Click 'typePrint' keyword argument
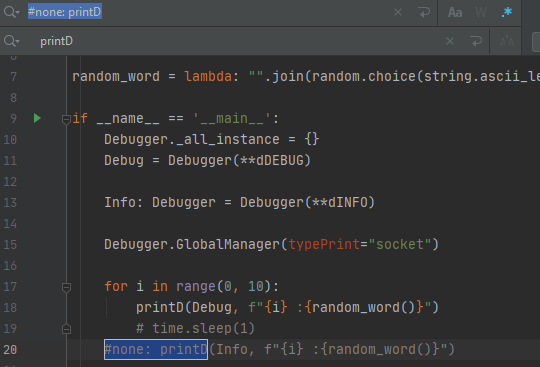The width and height of the screenshot is (540, 367). click(324, 244)
